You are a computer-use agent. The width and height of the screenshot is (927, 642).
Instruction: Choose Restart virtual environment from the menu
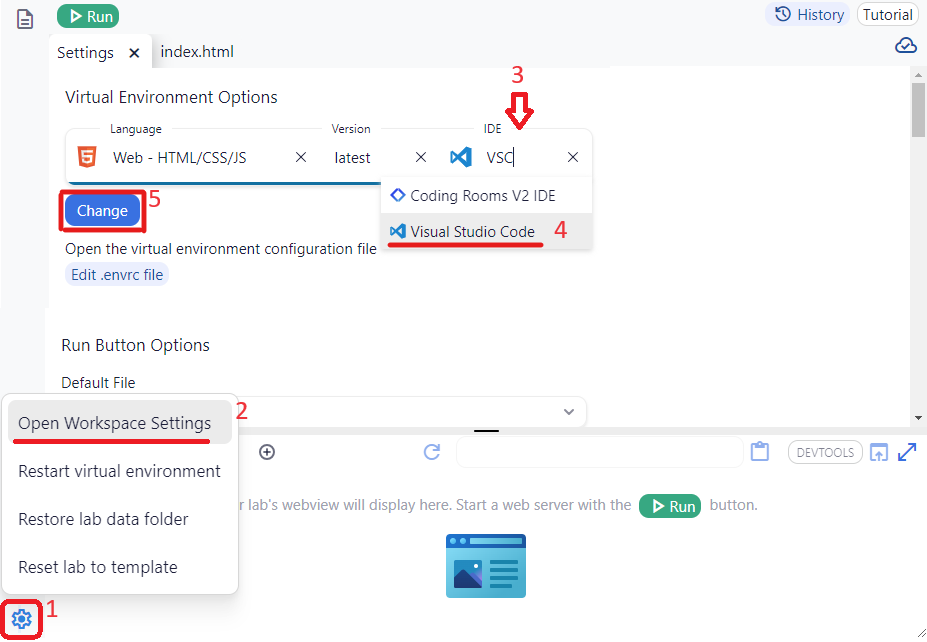[x=119, y=470]
